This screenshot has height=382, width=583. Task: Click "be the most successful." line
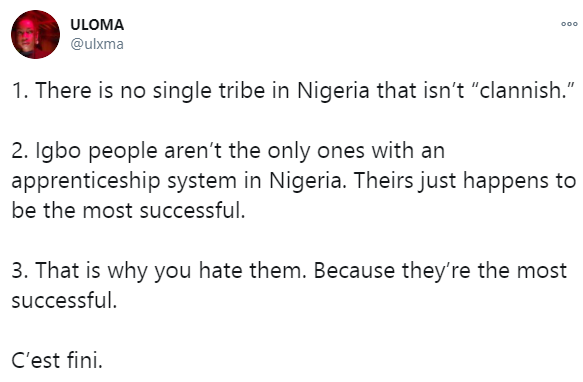(x=128, y=211)
